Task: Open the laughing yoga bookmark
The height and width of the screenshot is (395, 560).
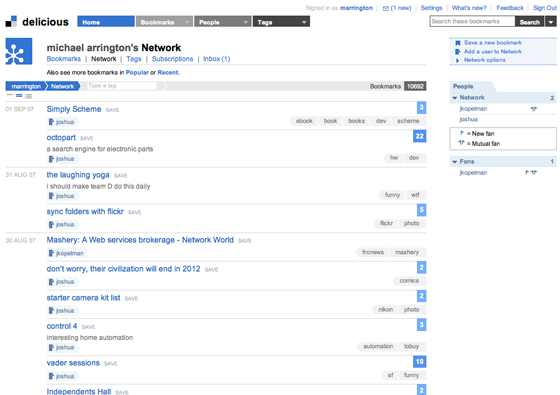Action: coord(78,175)
